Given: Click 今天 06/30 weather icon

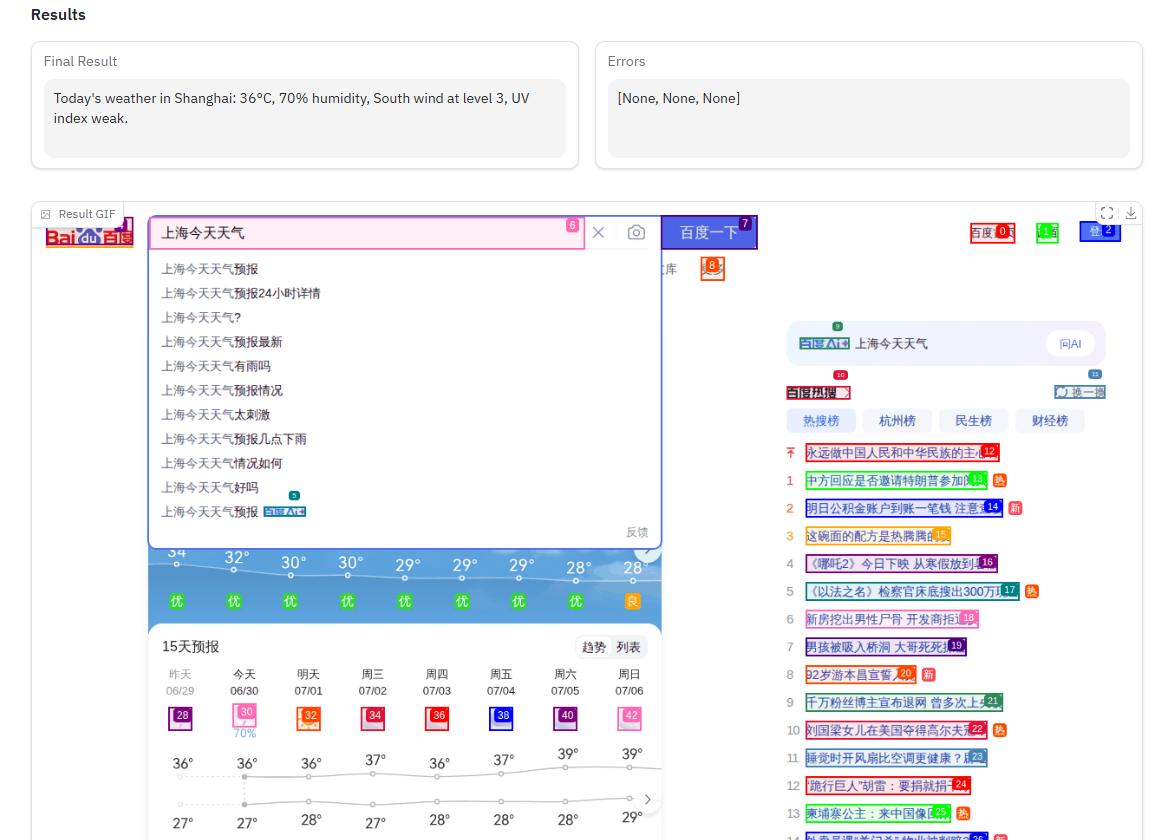Looking at the screenshot, I should point(244,715).
